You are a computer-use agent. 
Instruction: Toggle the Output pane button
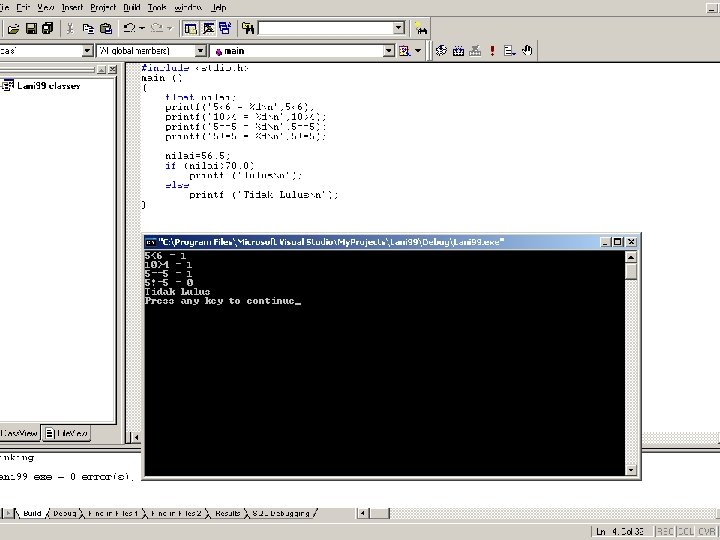(x=208, y=28)
